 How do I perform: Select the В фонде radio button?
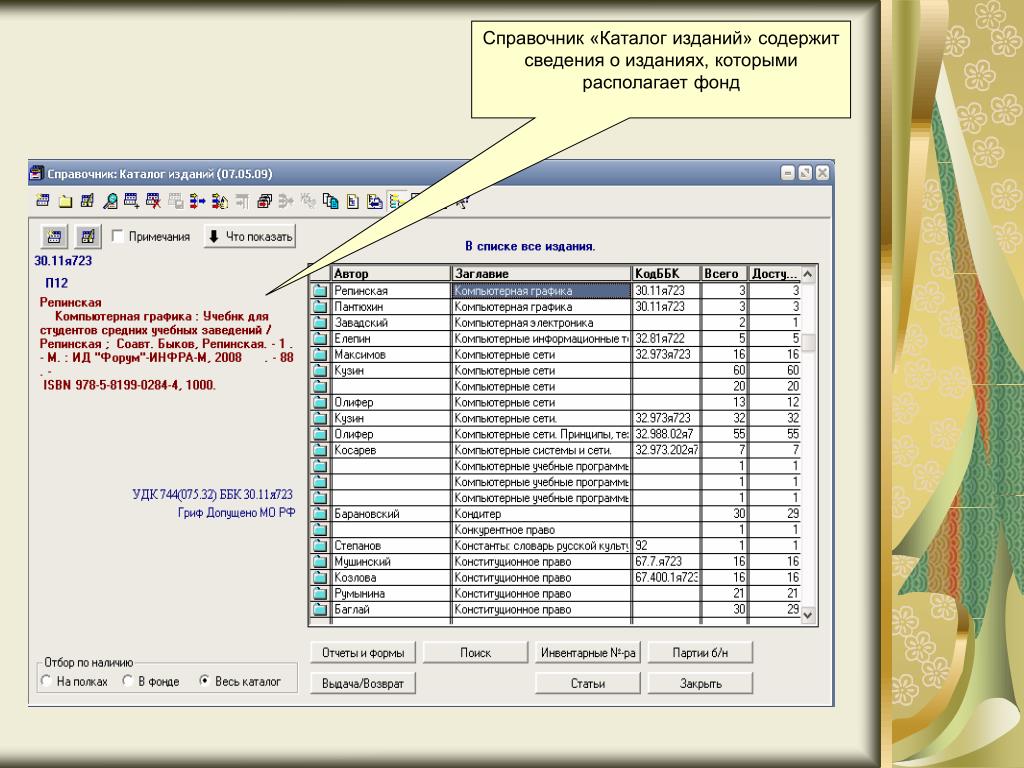tap(127, 680)
